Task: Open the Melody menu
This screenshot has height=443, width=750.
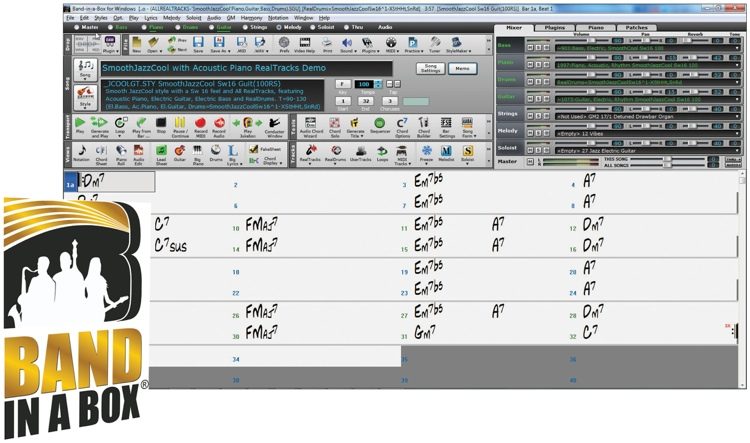Action: pyautogui.click(x=171, y=18)
